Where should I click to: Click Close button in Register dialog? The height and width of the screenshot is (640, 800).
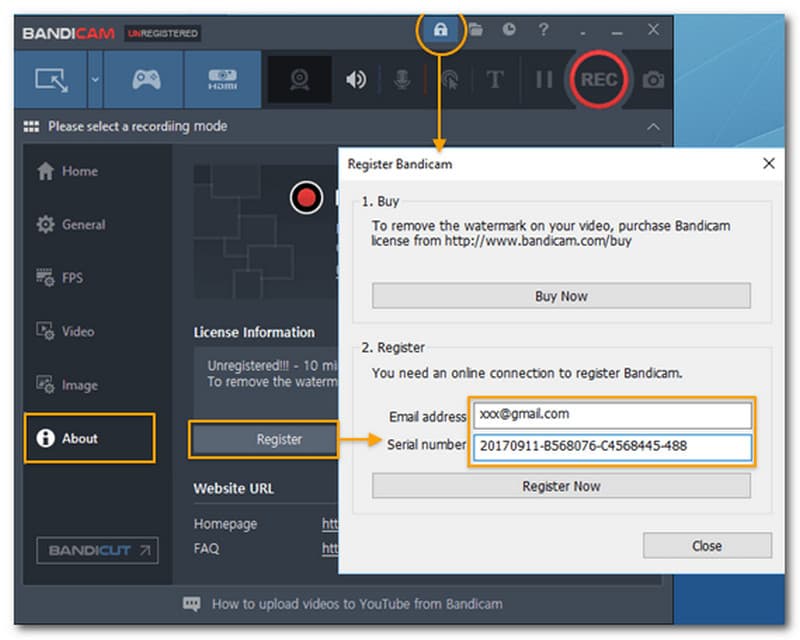point(707,546)
